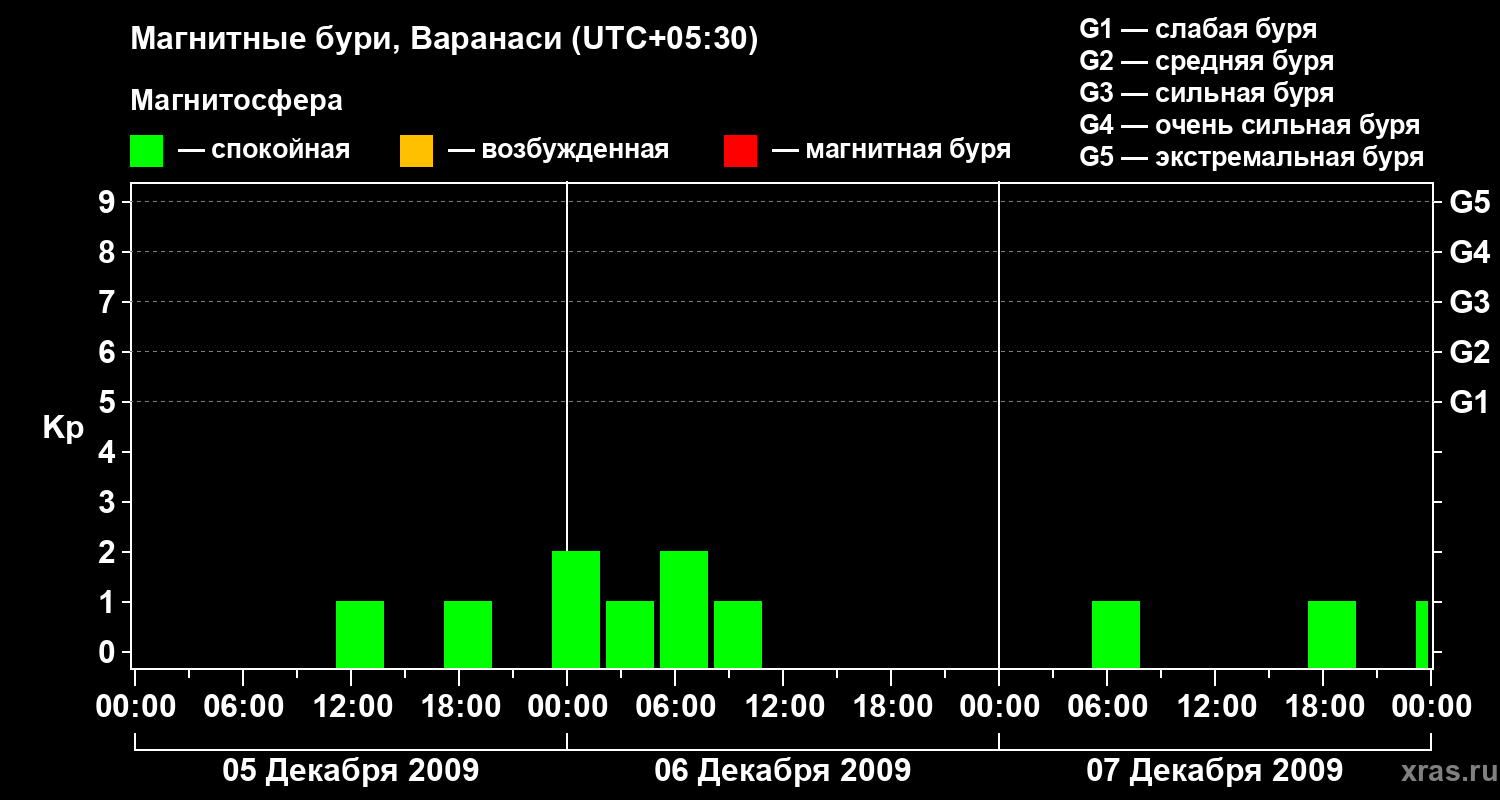Click the Kp axis value 5

click(109, 402)
